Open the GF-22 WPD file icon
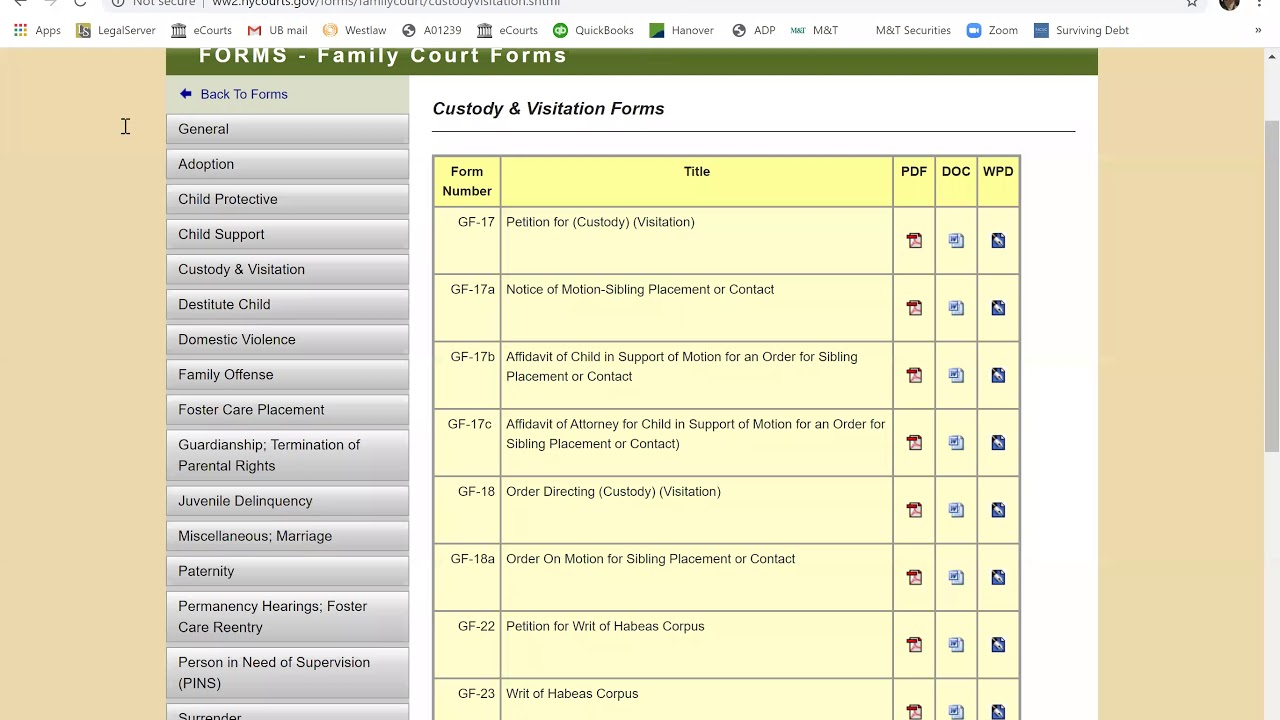 point(998,644)
